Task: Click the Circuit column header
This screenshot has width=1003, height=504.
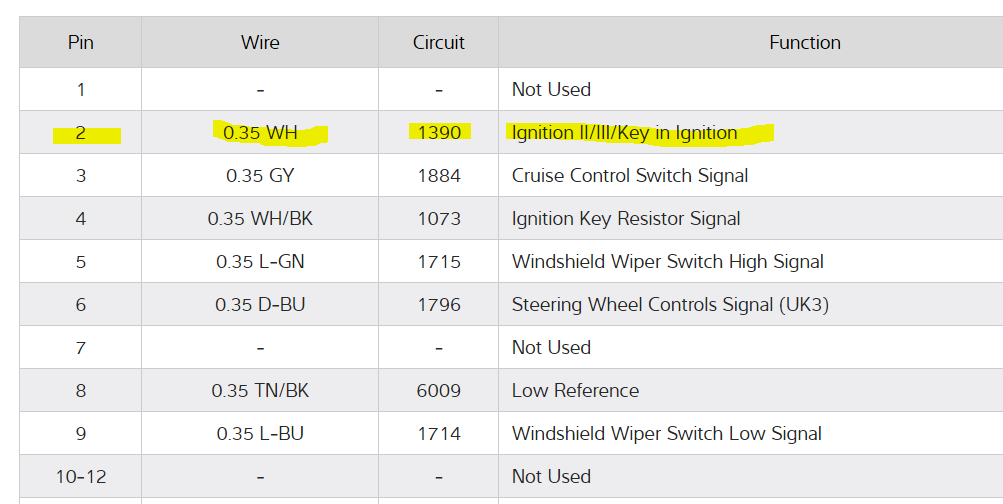Action: tap(439, 43)
